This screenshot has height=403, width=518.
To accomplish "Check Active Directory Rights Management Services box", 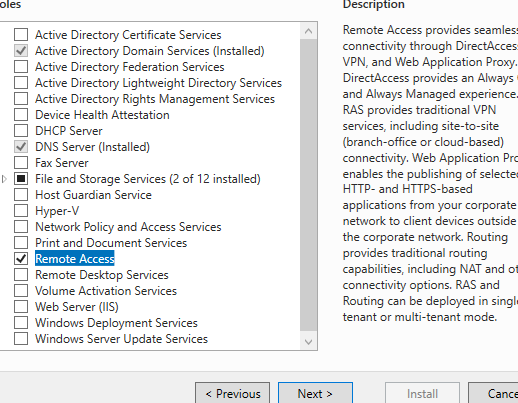I will point(21,99).
